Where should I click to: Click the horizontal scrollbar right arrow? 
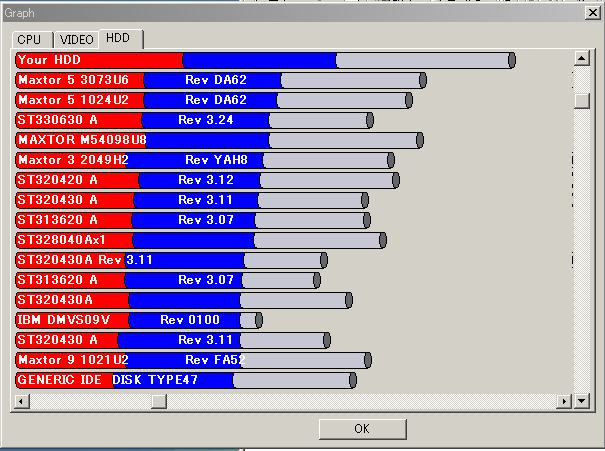[x=564, y=401]
